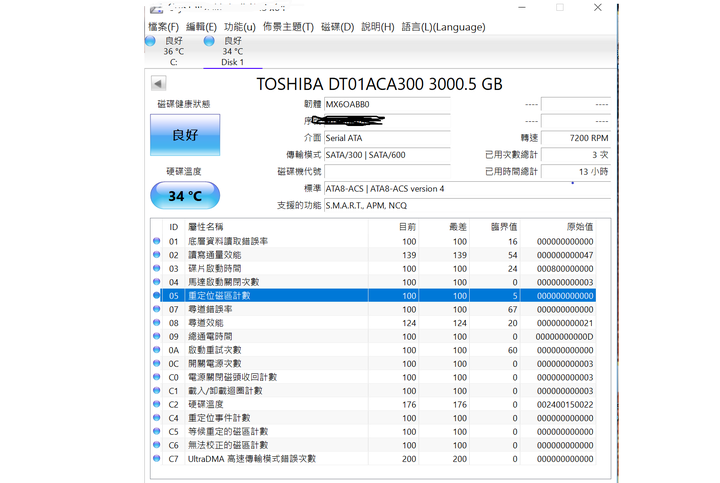Screen dimensions: 720x483
Task: Click the status dot for attribute C5
Action: click(x=157, y=431)
